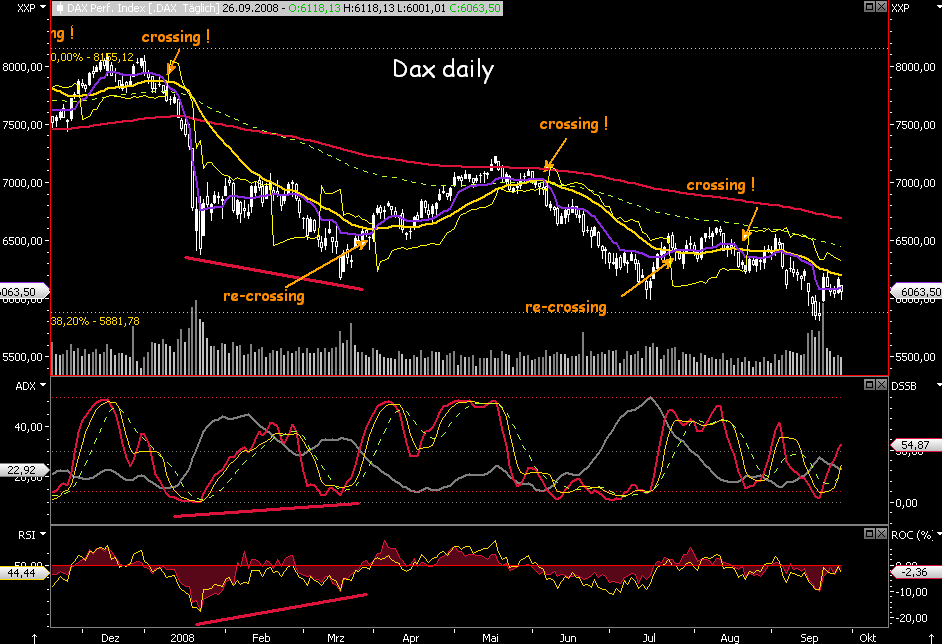Click the candlestick icon before DAX Perf. Index

(x=59, y=8)
